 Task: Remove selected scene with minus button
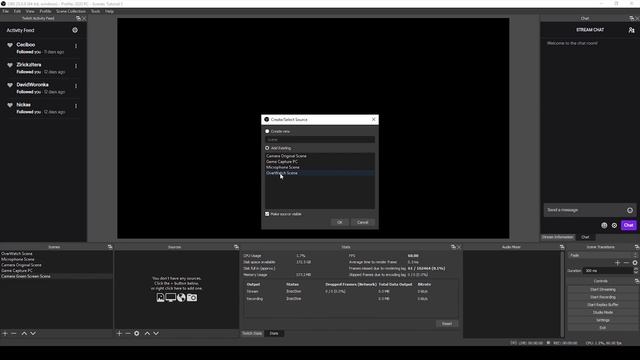coord(13,333)
